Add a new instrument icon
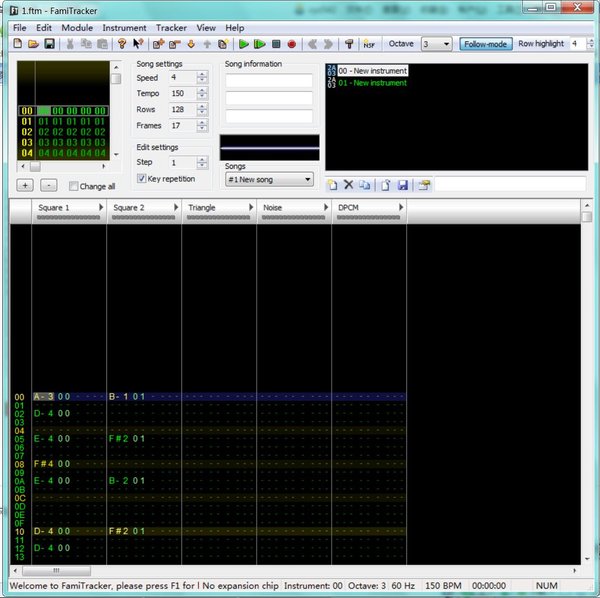This screenshot has width=600, height=598. pos(332,185)
